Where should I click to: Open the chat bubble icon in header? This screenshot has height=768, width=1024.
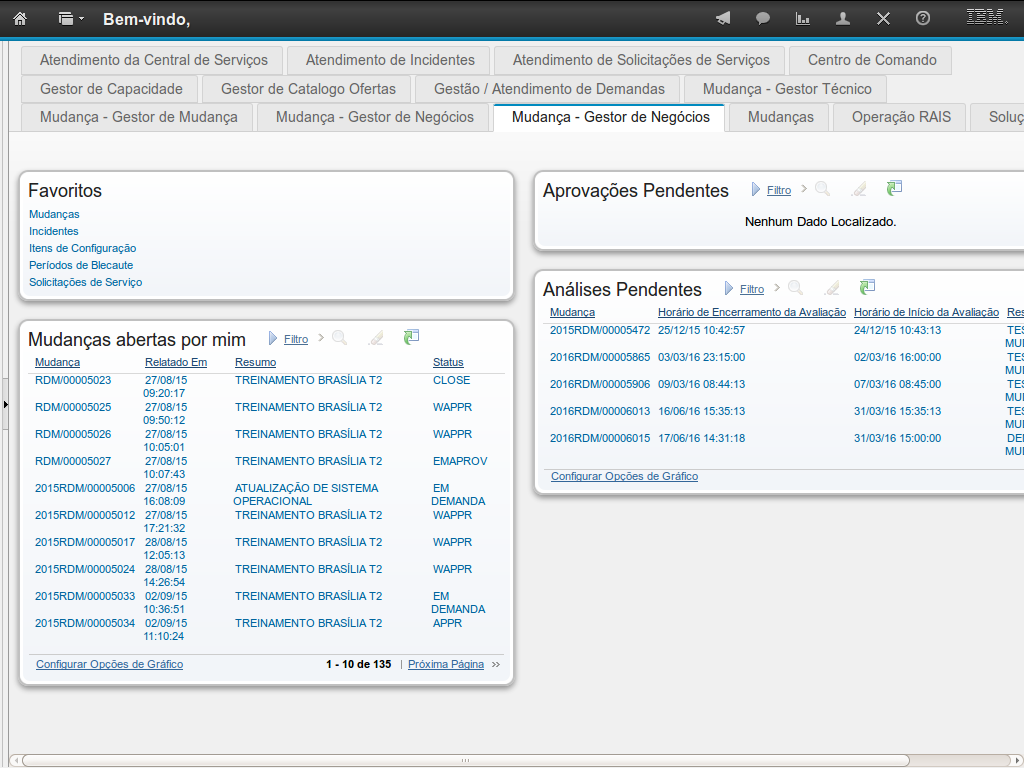point(763,18)
